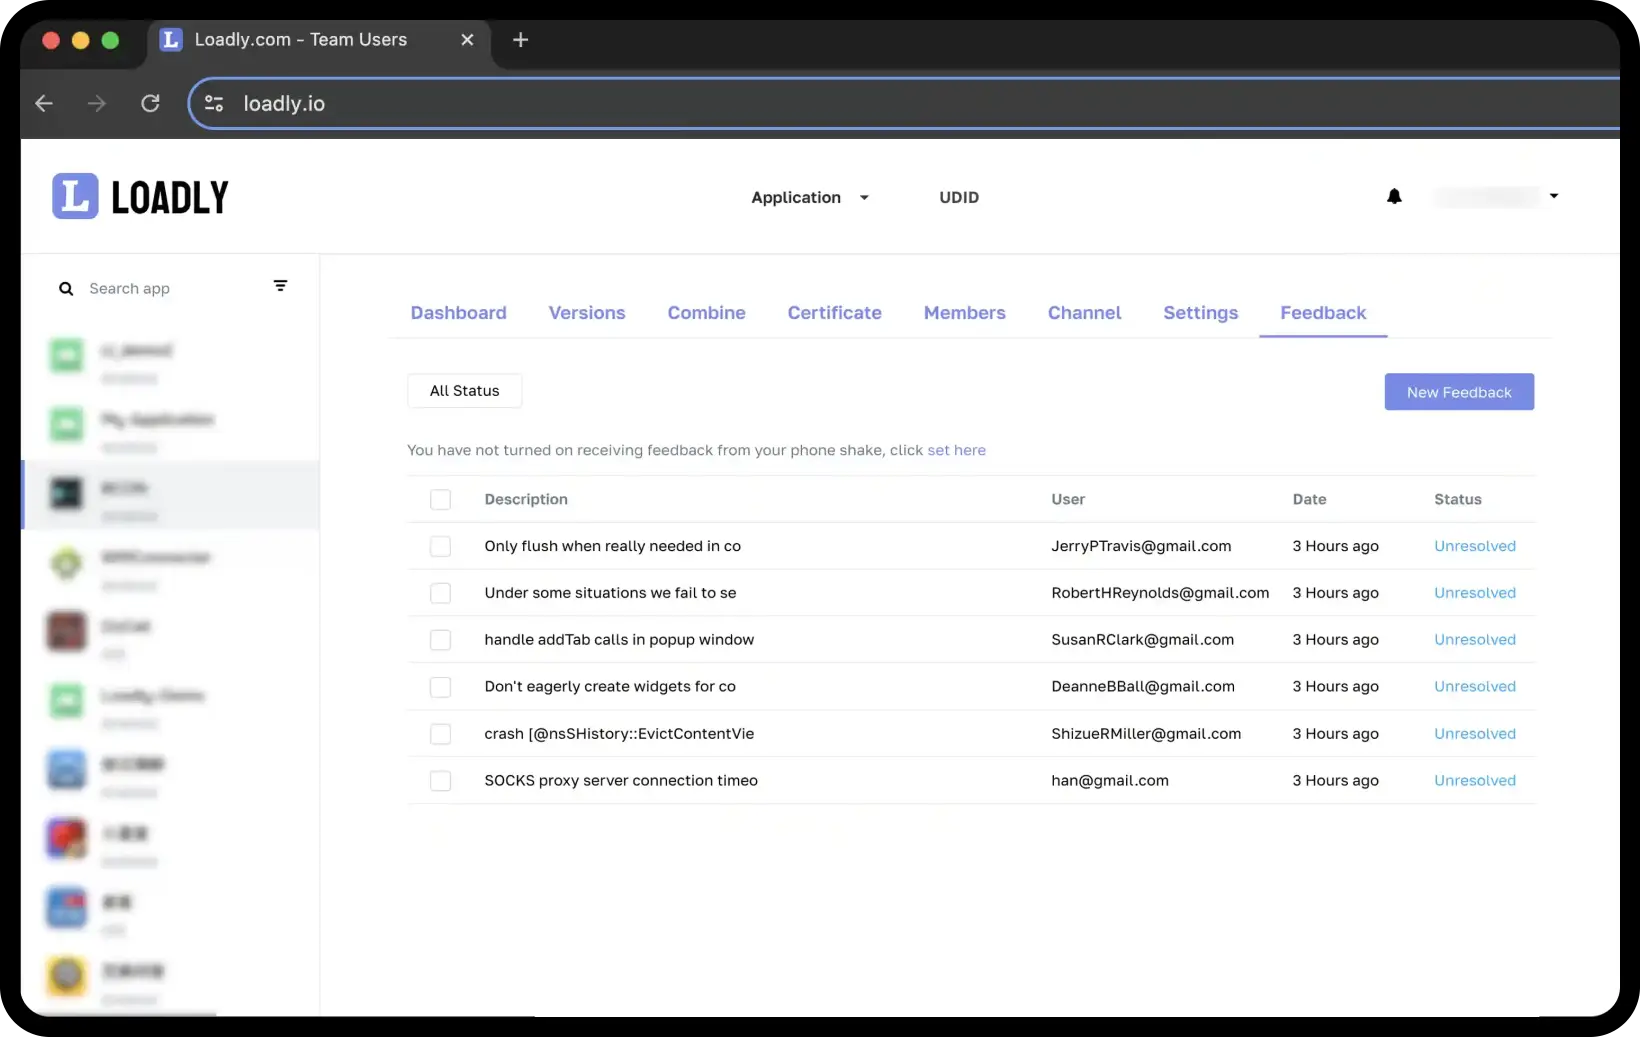Tick checkbox for 'Only flush when really needed'
This screenshot has height=1037, width=1640.
click(x=440, y=546)
